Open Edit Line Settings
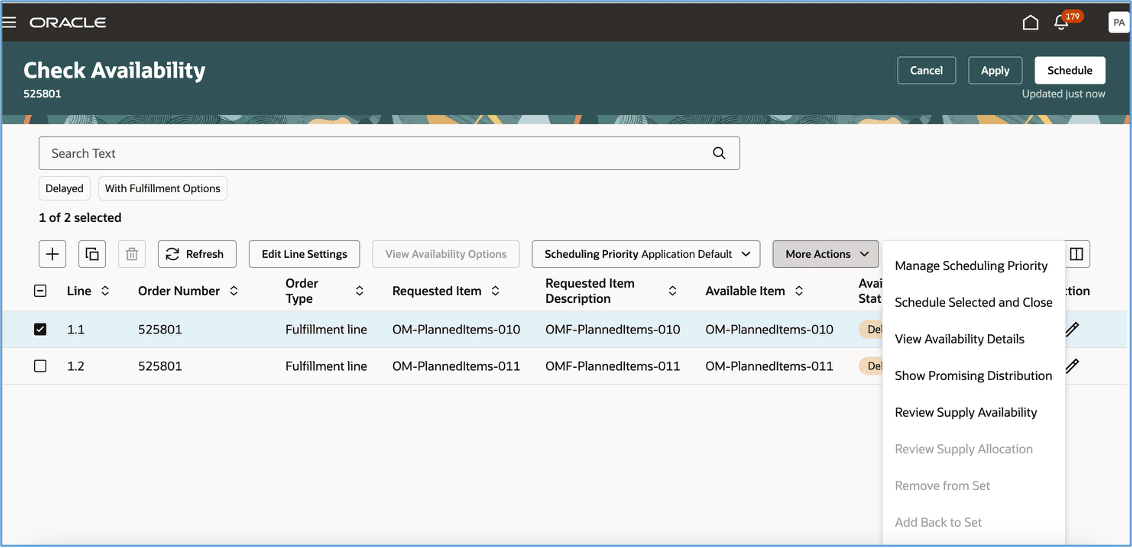 (305, 254)
